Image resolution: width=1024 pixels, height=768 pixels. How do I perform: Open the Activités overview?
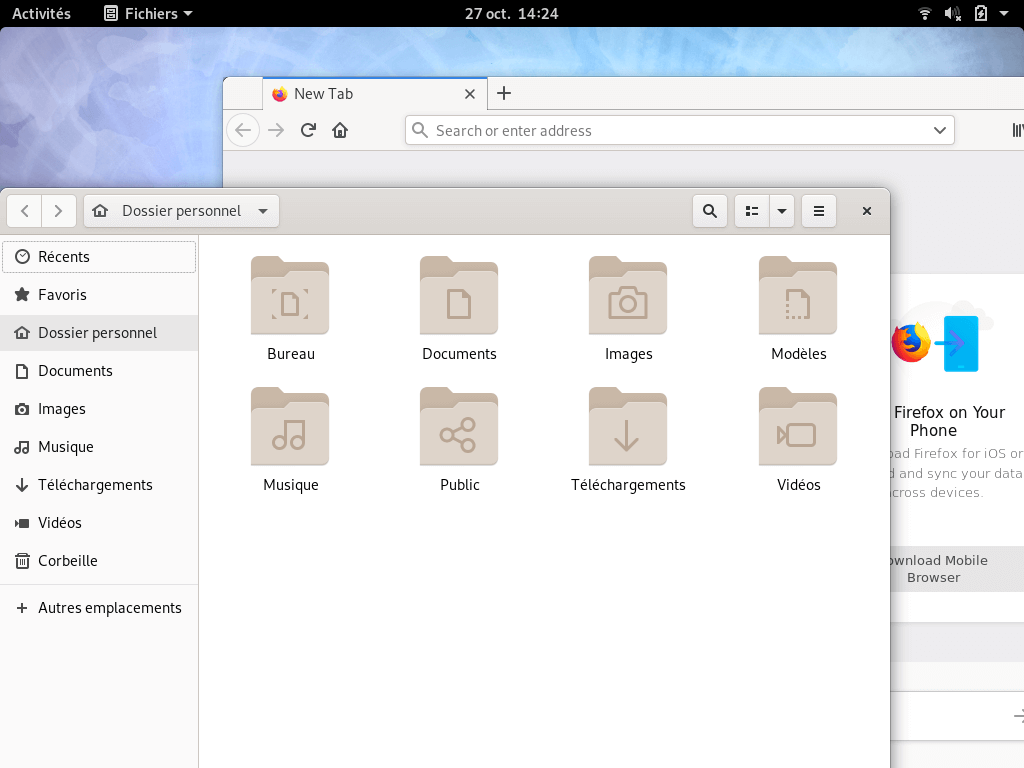pos(41,14)
